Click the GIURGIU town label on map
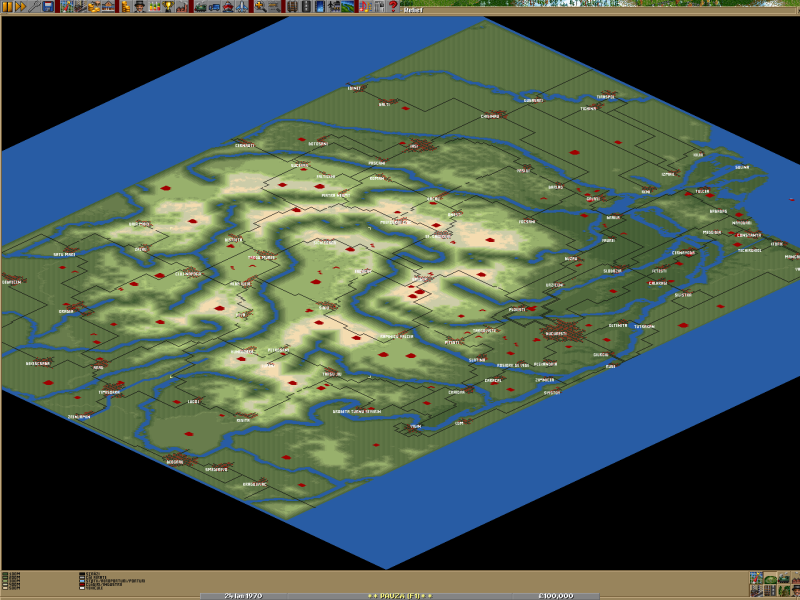 601,355
